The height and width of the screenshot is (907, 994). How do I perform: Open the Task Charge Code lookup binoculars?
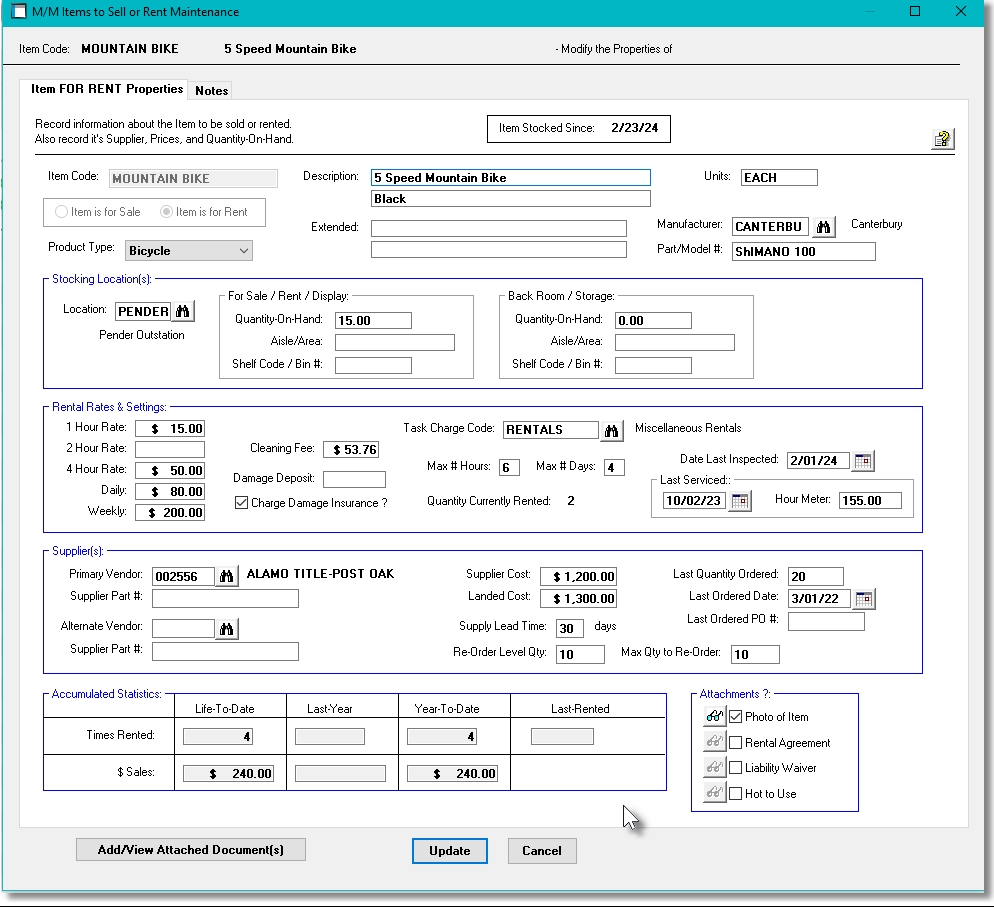click(x=612, y=429)
